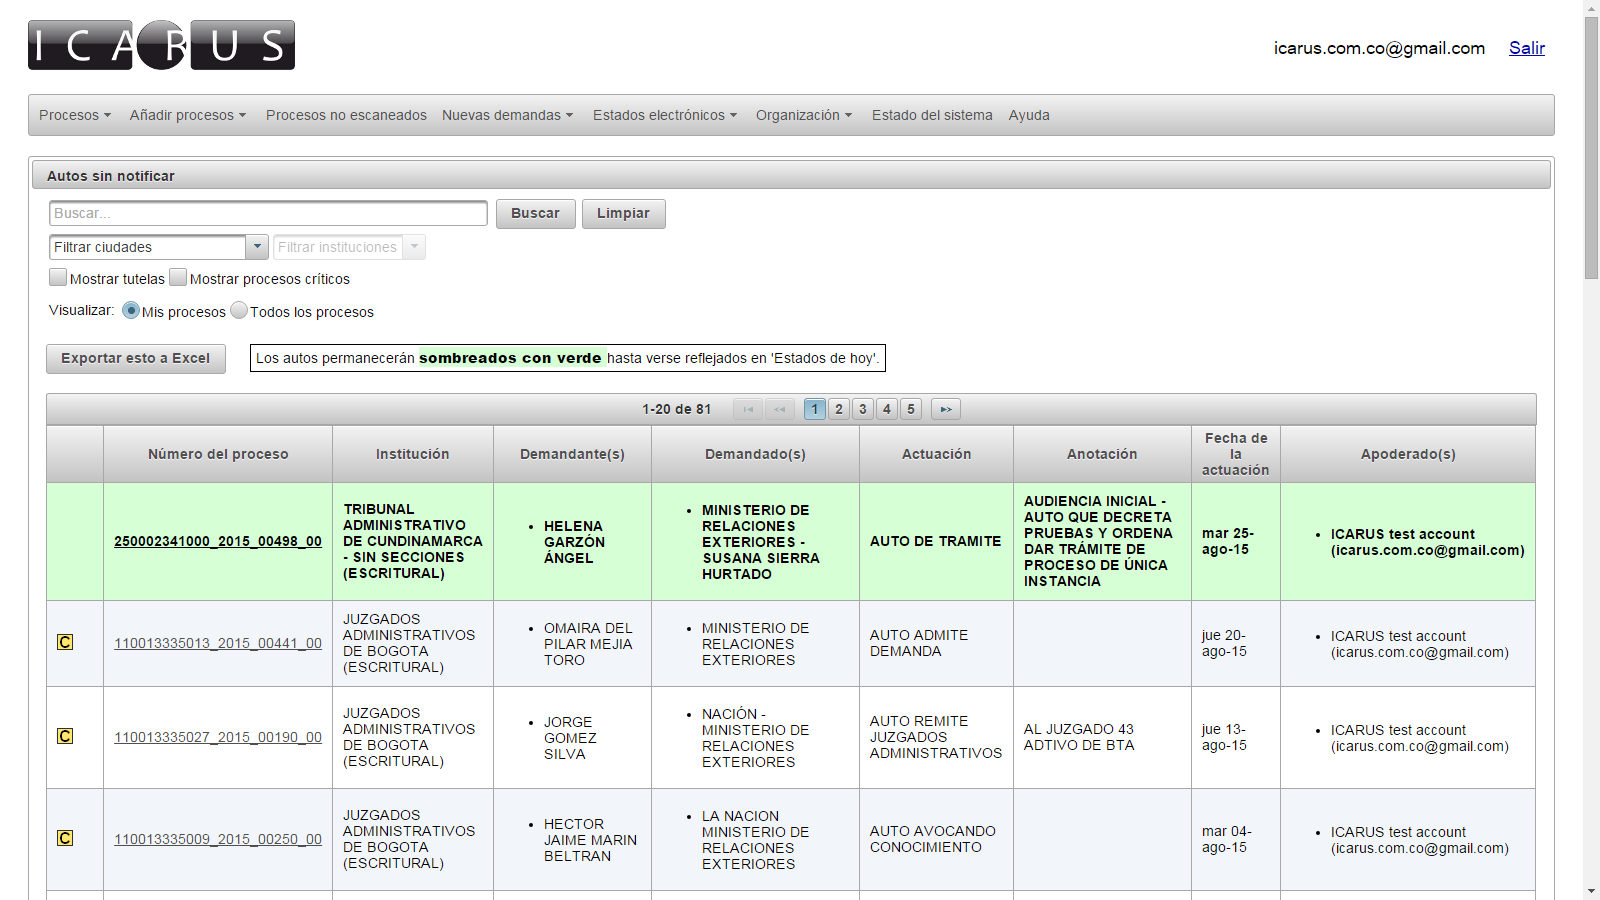Click Apoderado(s) column header
Screen dimensions: 1600x900
click(1408, 454)
